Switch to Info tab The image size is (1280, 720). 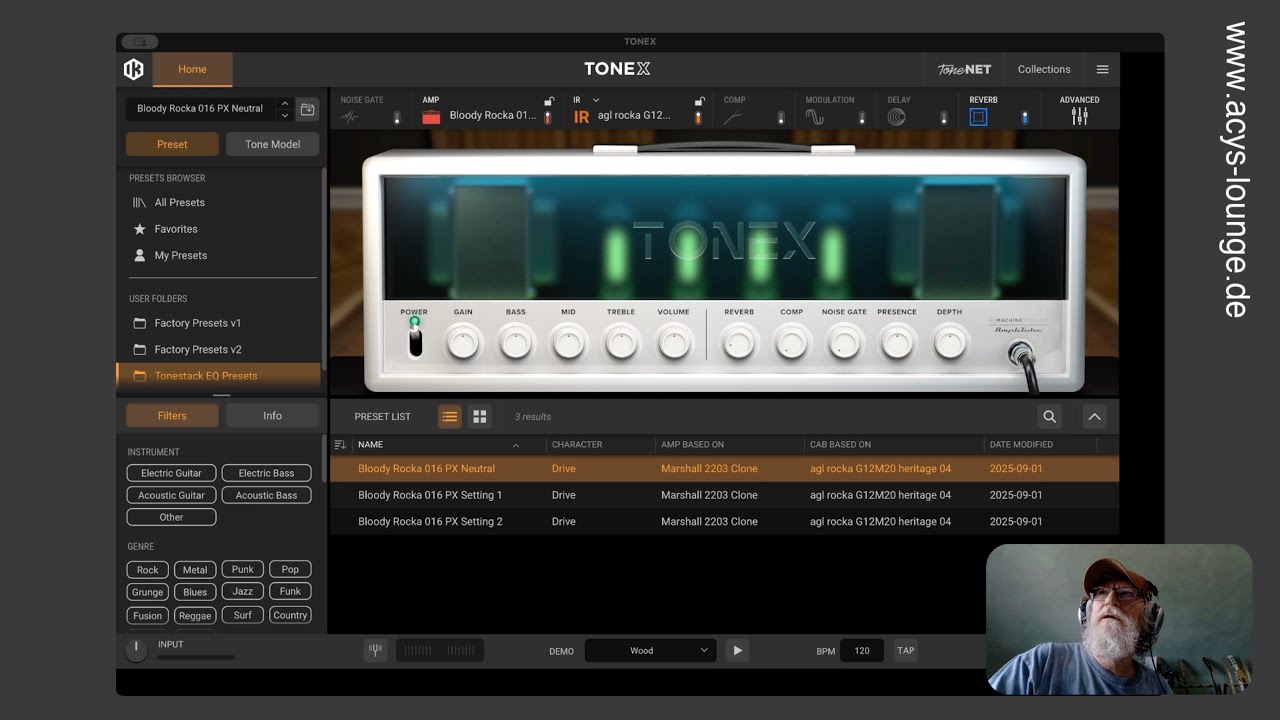[x=272, y=416]
